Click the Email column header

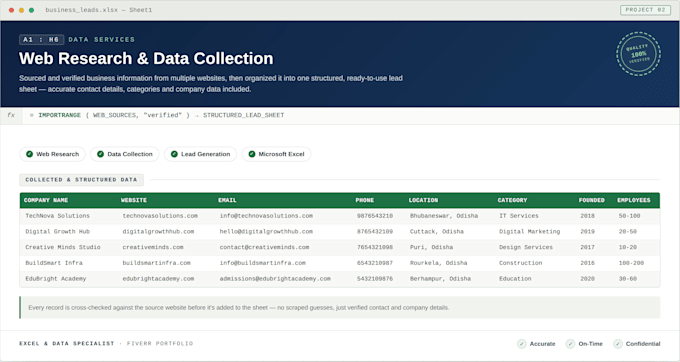tap(227, 200)
